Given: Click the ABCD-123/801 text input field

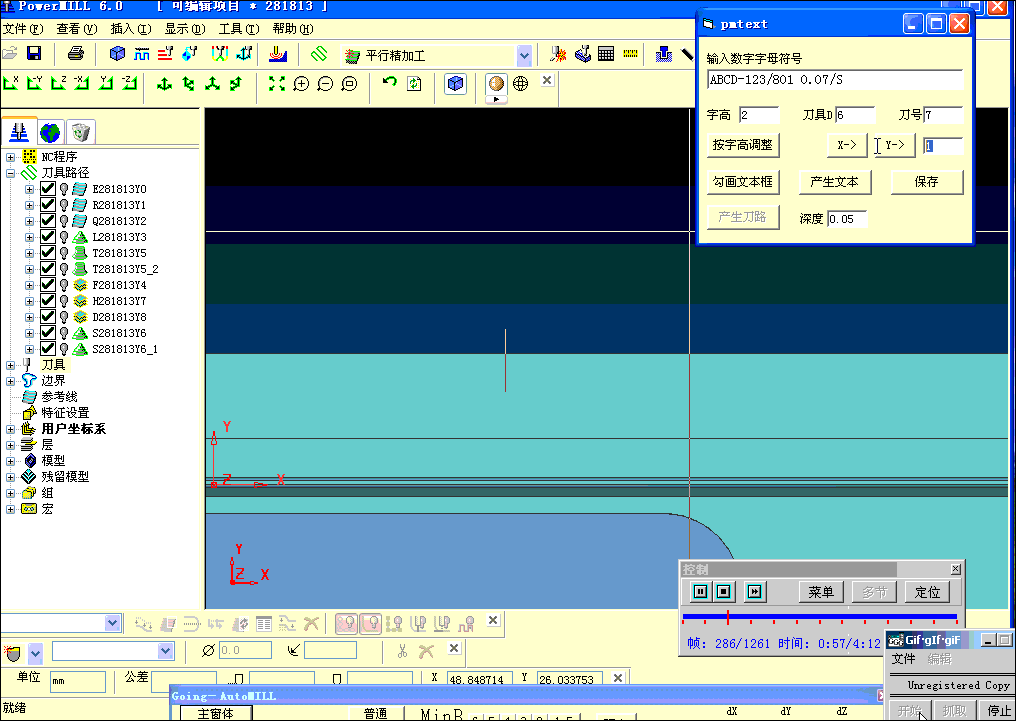Looking at the screenshot, I should (x=835, y=79).
